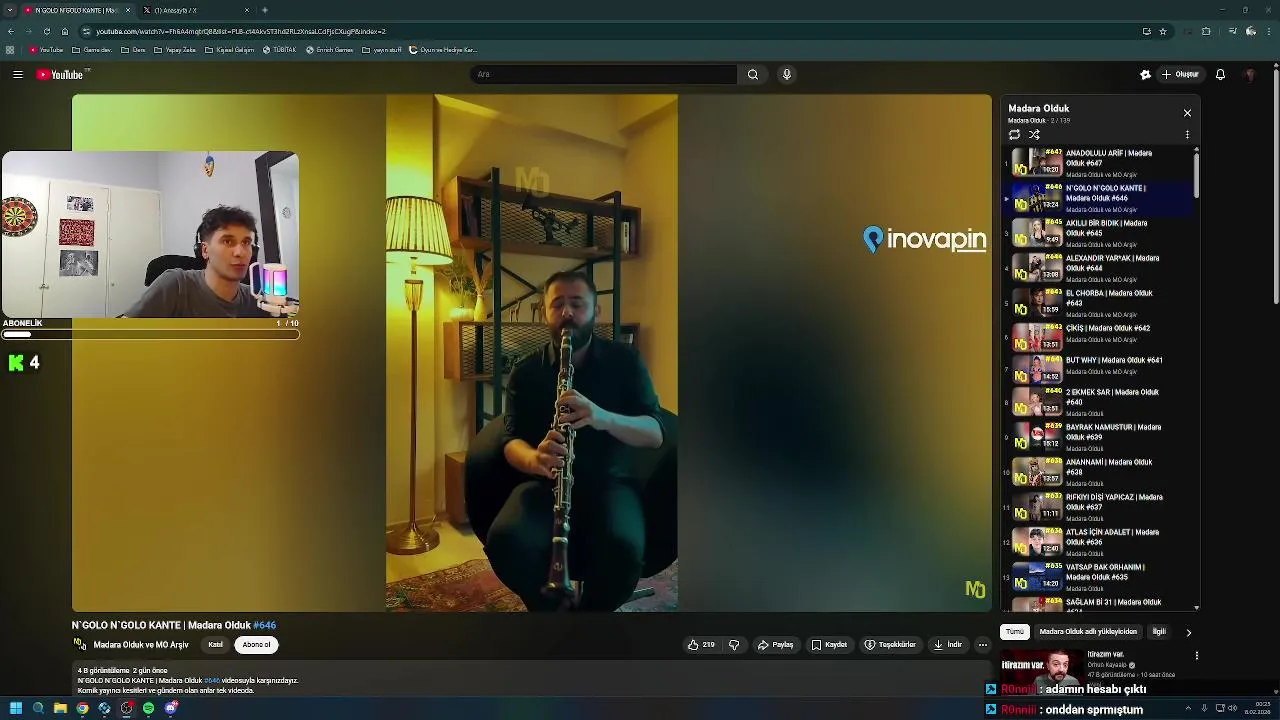Play EL CHORBA #643 playlist video
Viewport: 1280px width, 720px height.
coord(1098,303)
